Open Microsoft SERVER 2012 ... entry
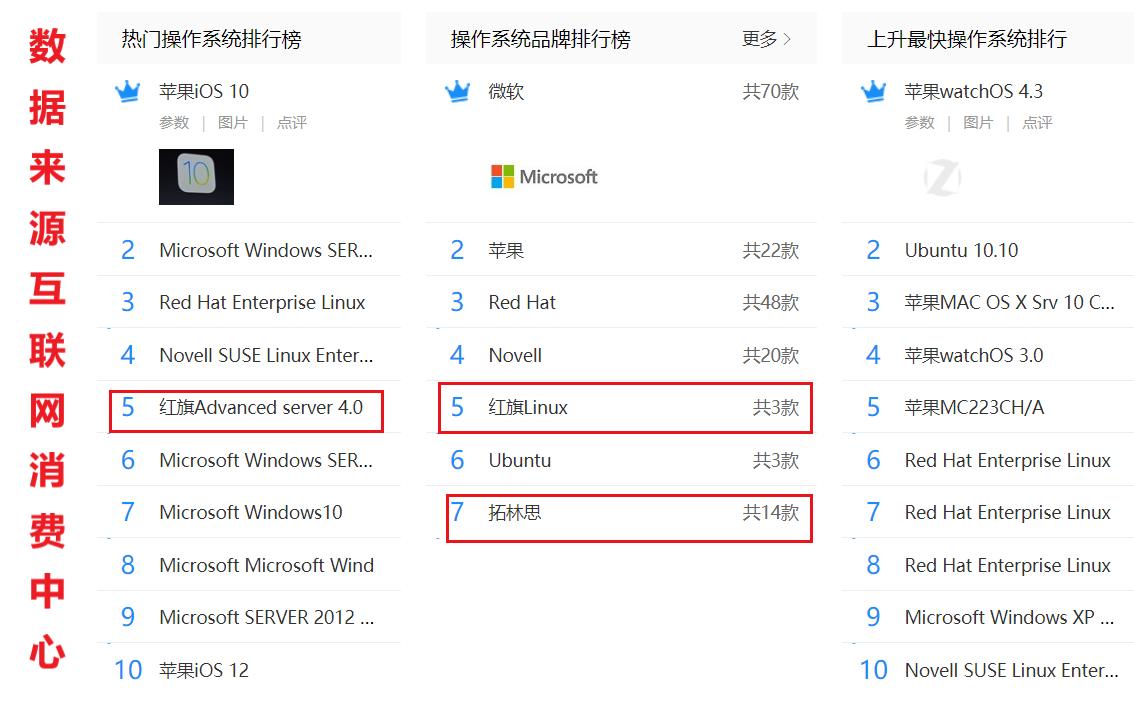Viewport: 1134px width, 718px height. click(267, 617)
